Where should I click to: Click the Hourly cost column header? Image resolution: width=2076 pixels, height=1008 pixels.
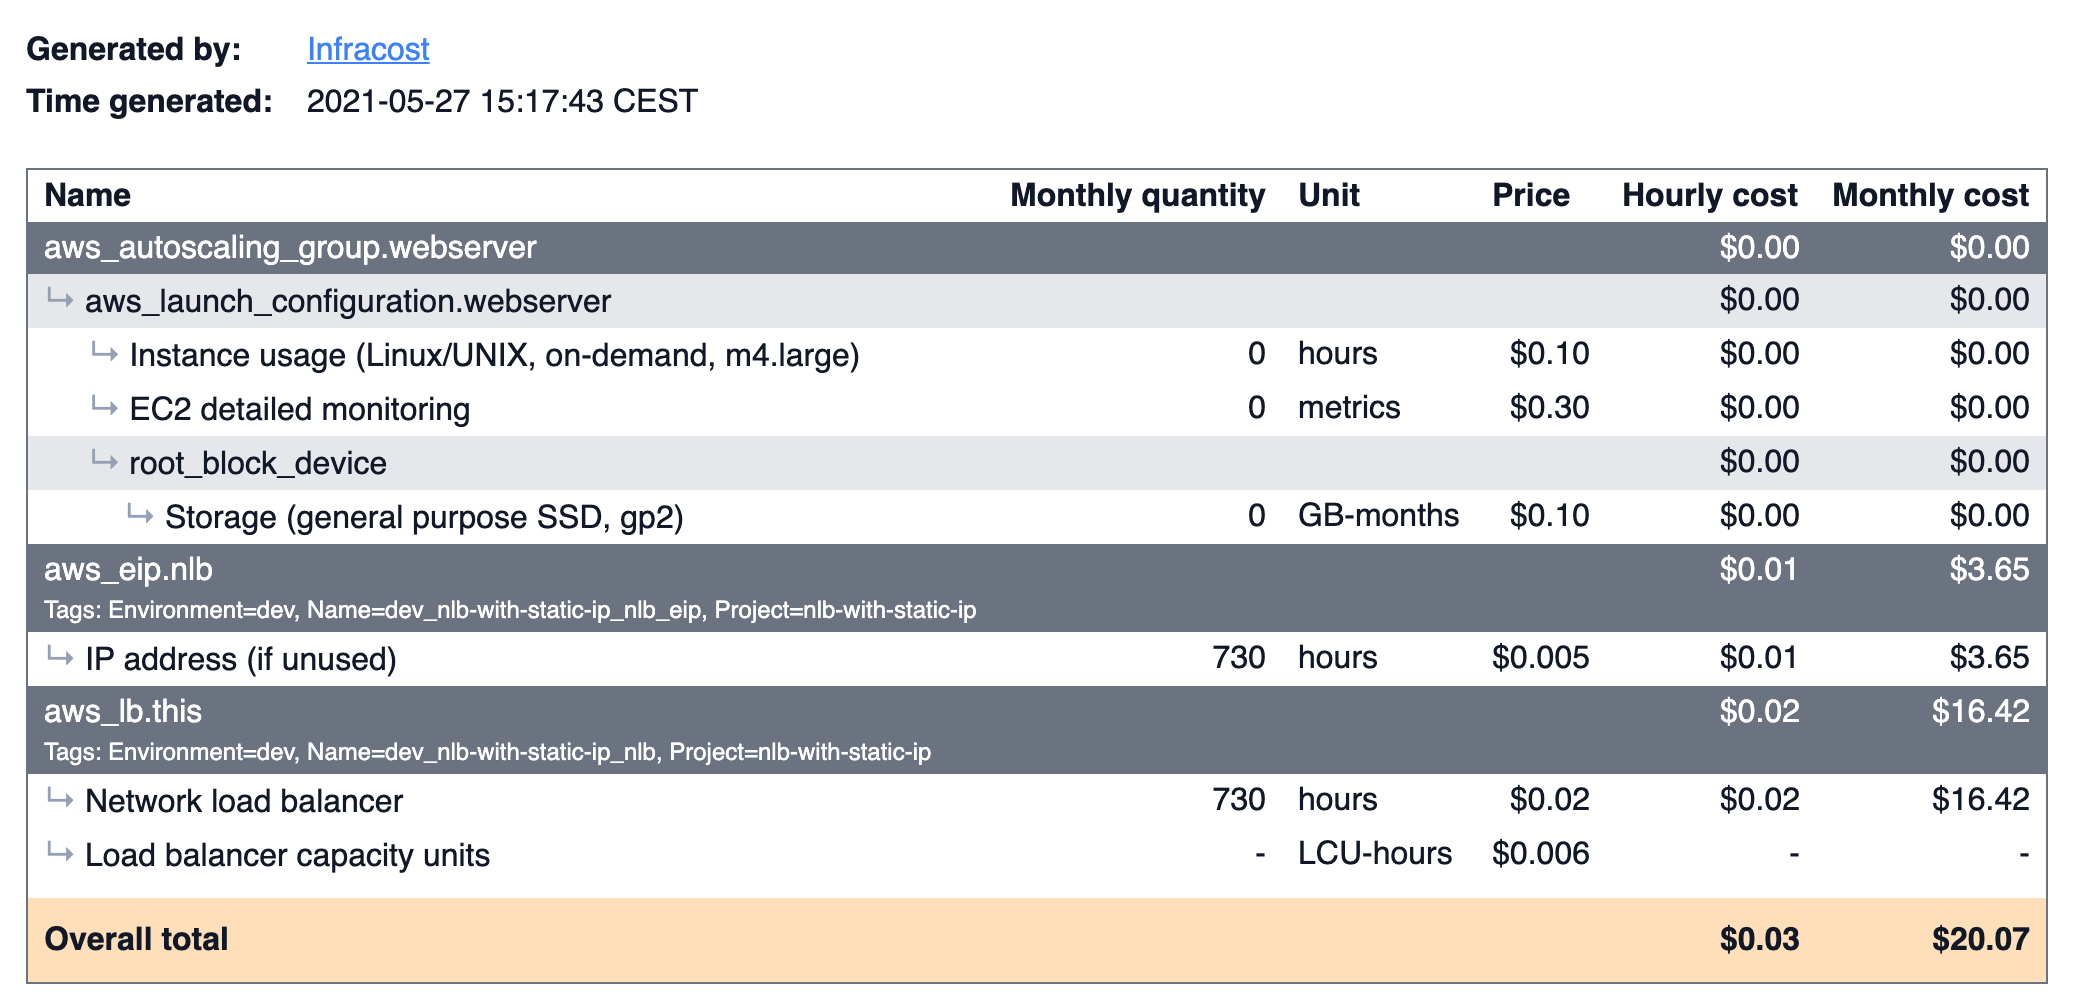click(x=1709, y=195)
